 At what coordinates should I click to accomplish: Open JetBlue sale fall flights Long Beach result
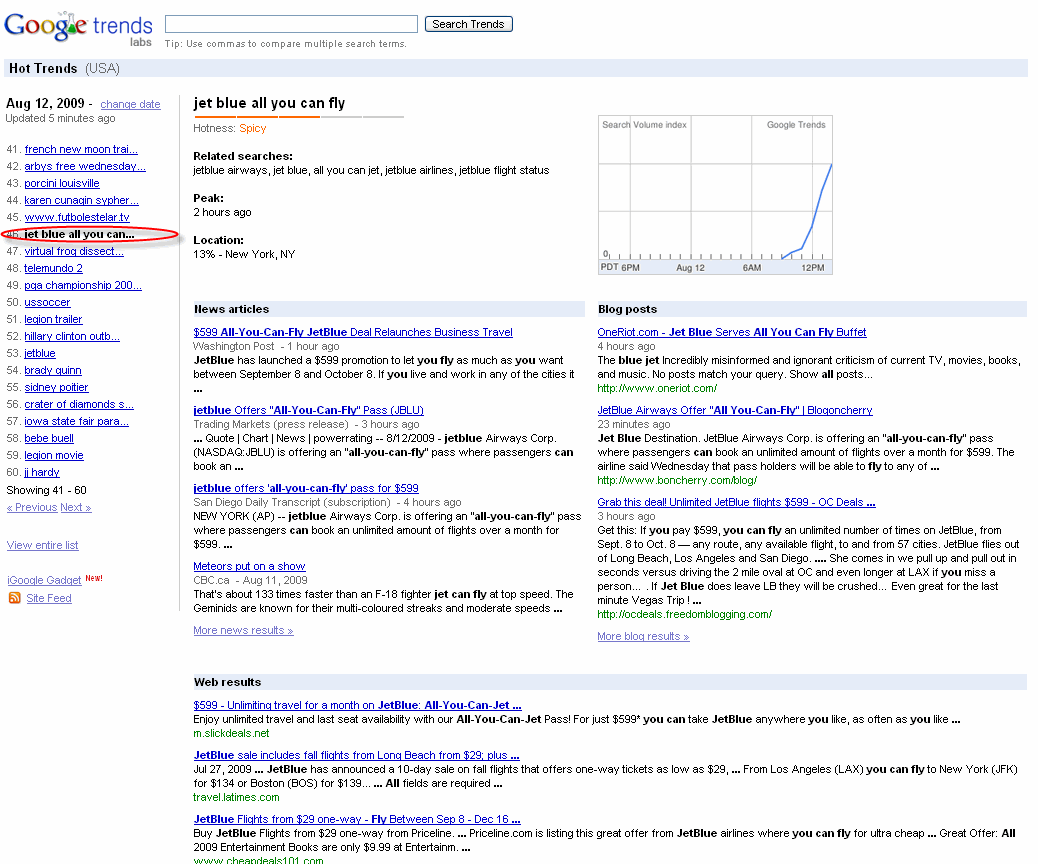tap(356, 755)
